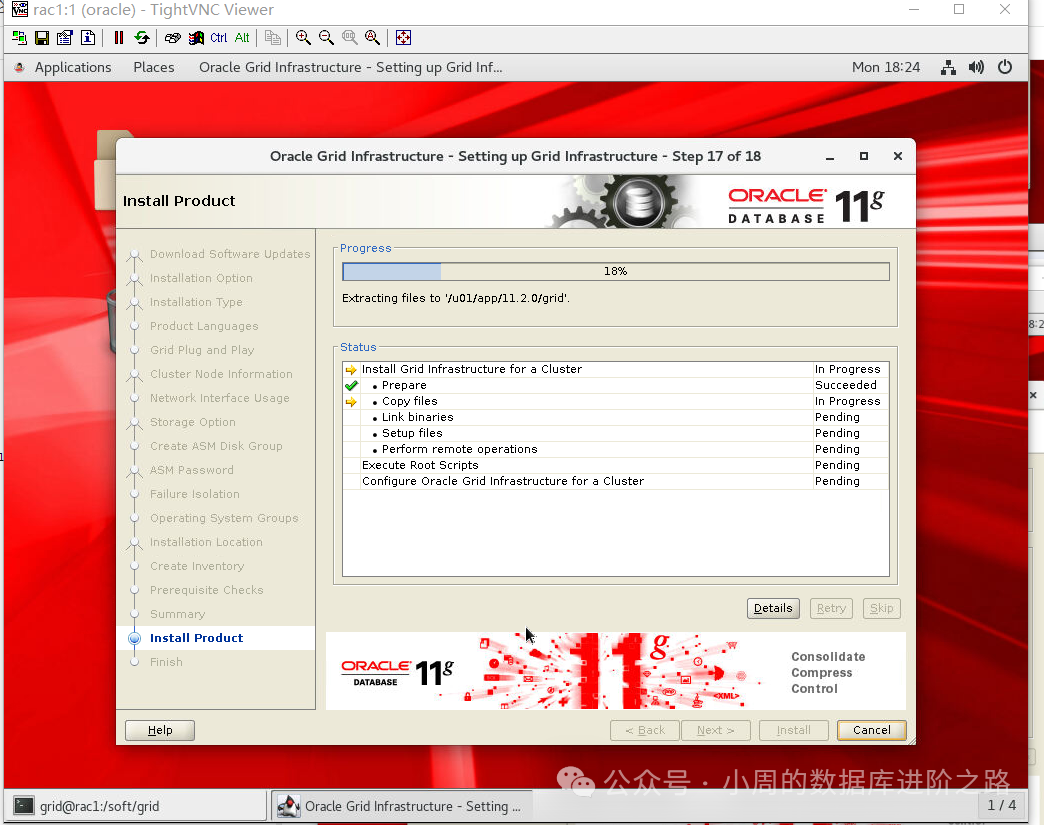The image size is (1044, 825).
Task: Click the Zoom 100% magnifier icon
Action: 350,38
